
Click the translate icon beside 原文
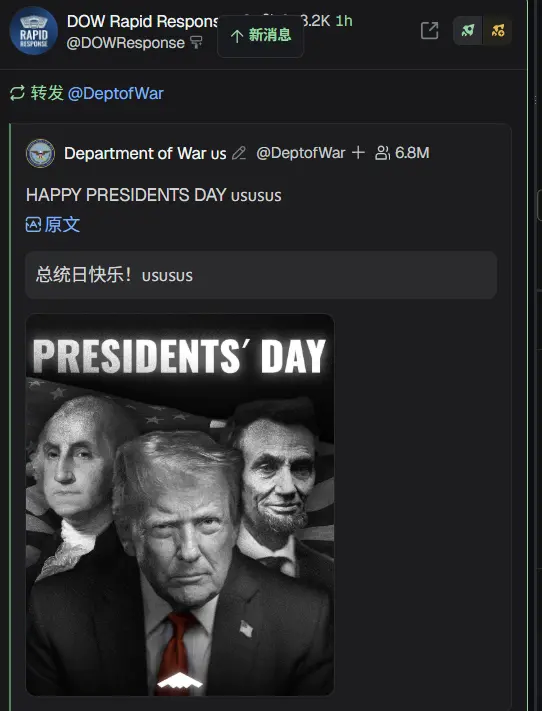33,224
